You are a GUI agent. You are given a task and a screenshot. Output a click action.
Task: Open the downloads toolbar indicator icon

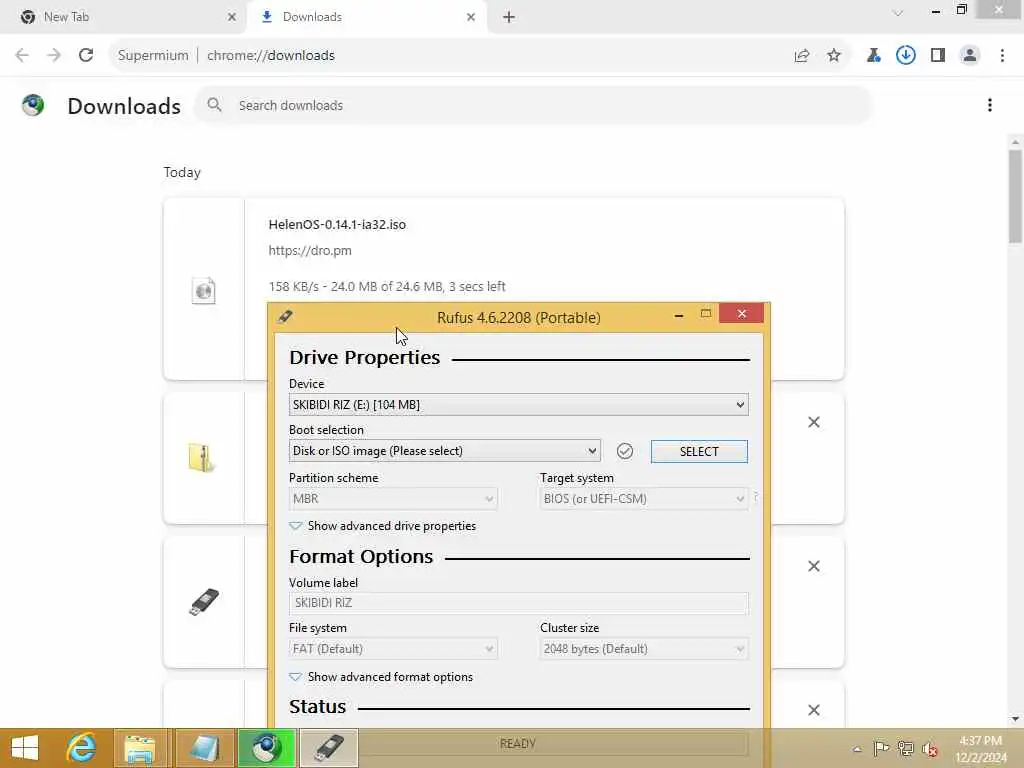click(906, 56)
